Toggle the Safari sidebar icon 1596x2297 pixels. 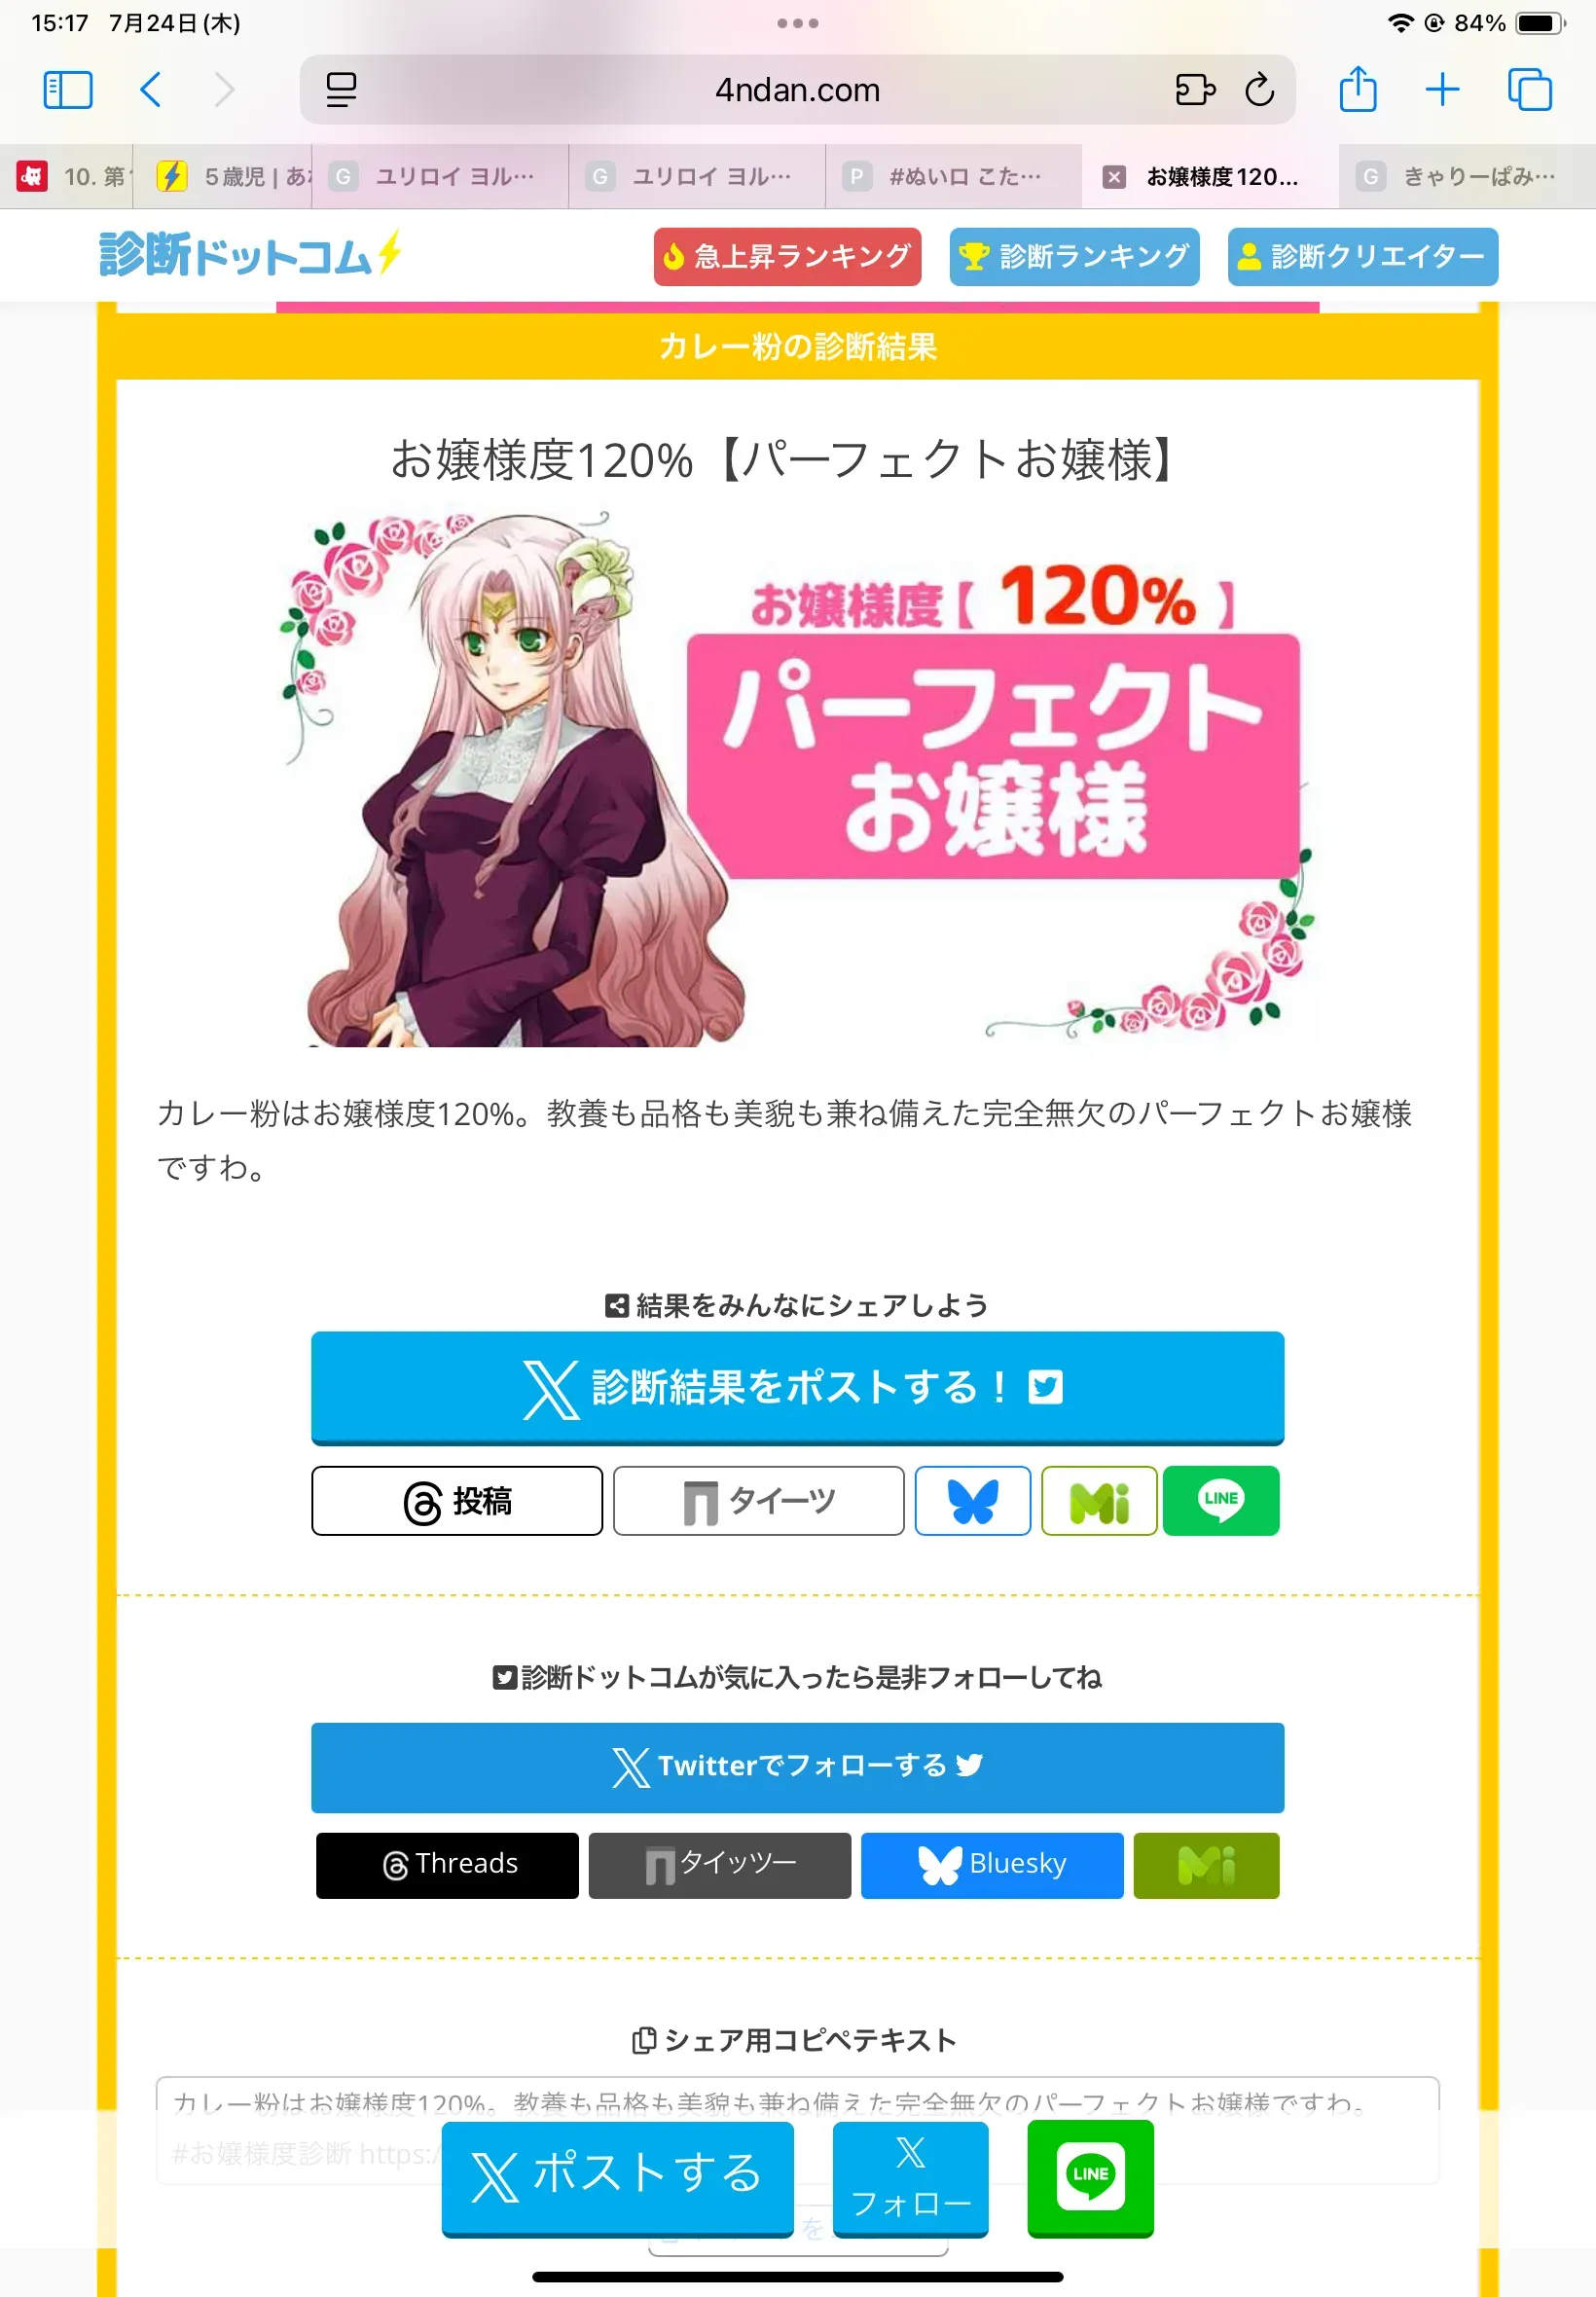point(68,90)
